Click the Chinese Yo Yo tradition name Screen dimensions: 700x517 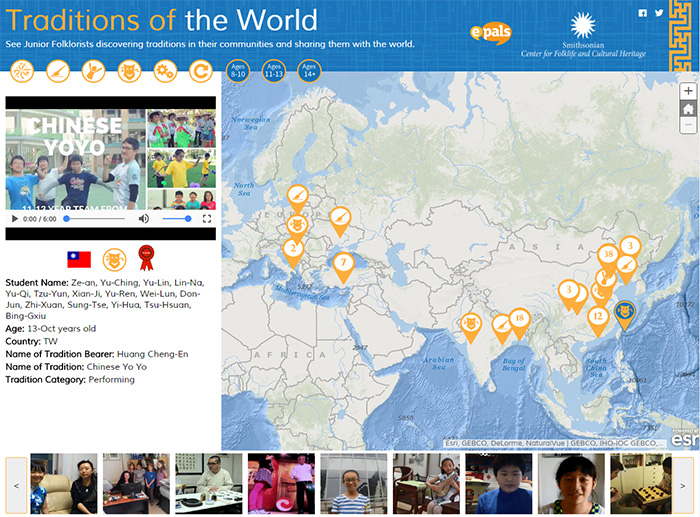tap(117, 367)
